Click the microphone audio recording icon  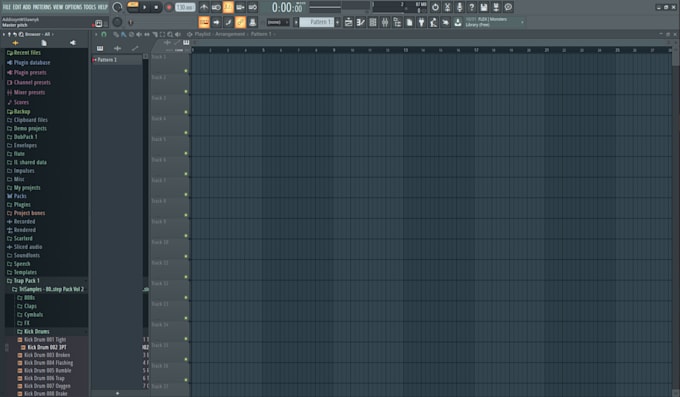(459, 7)
